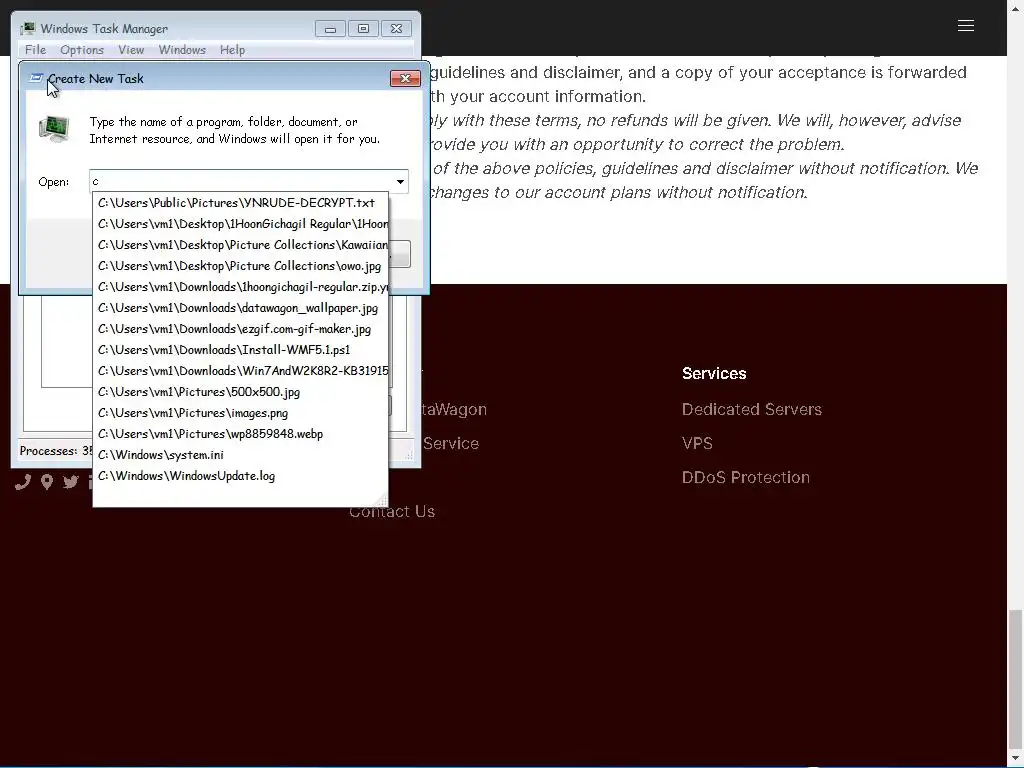Viewport: 1024px width, 768px height.
Task: Open the VPS footer link
Action: 697,443
